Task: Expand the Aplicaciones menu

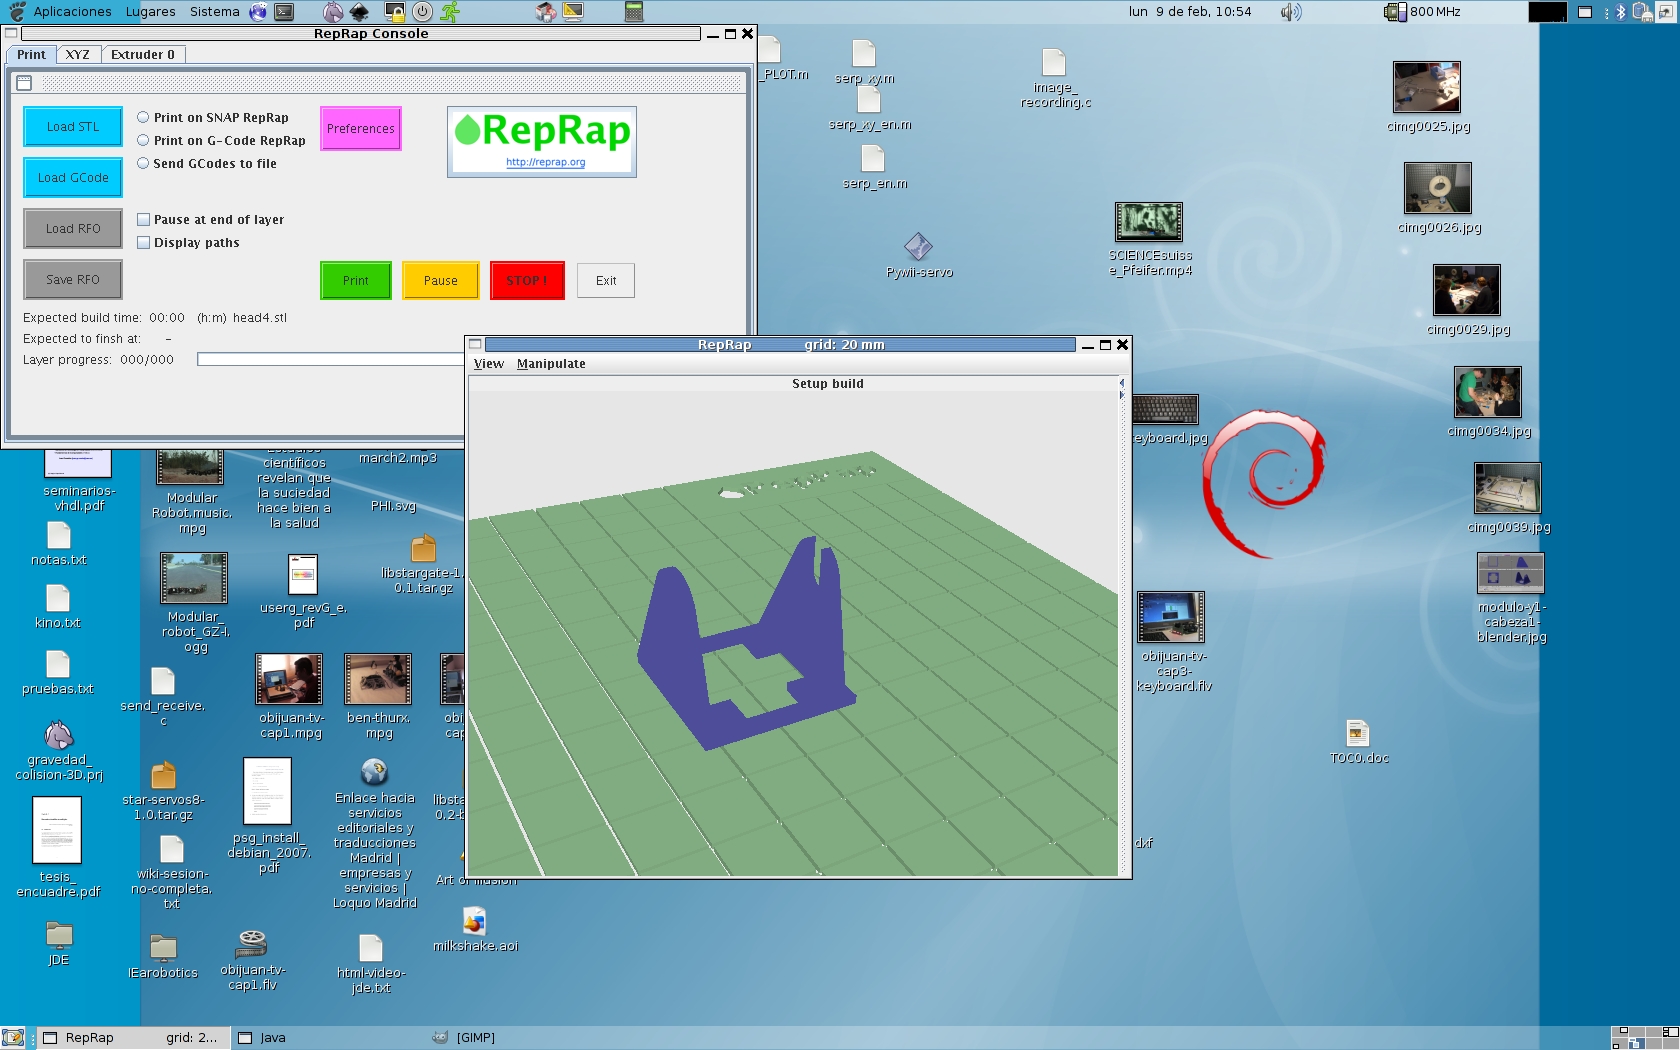Action: [72, 12]
